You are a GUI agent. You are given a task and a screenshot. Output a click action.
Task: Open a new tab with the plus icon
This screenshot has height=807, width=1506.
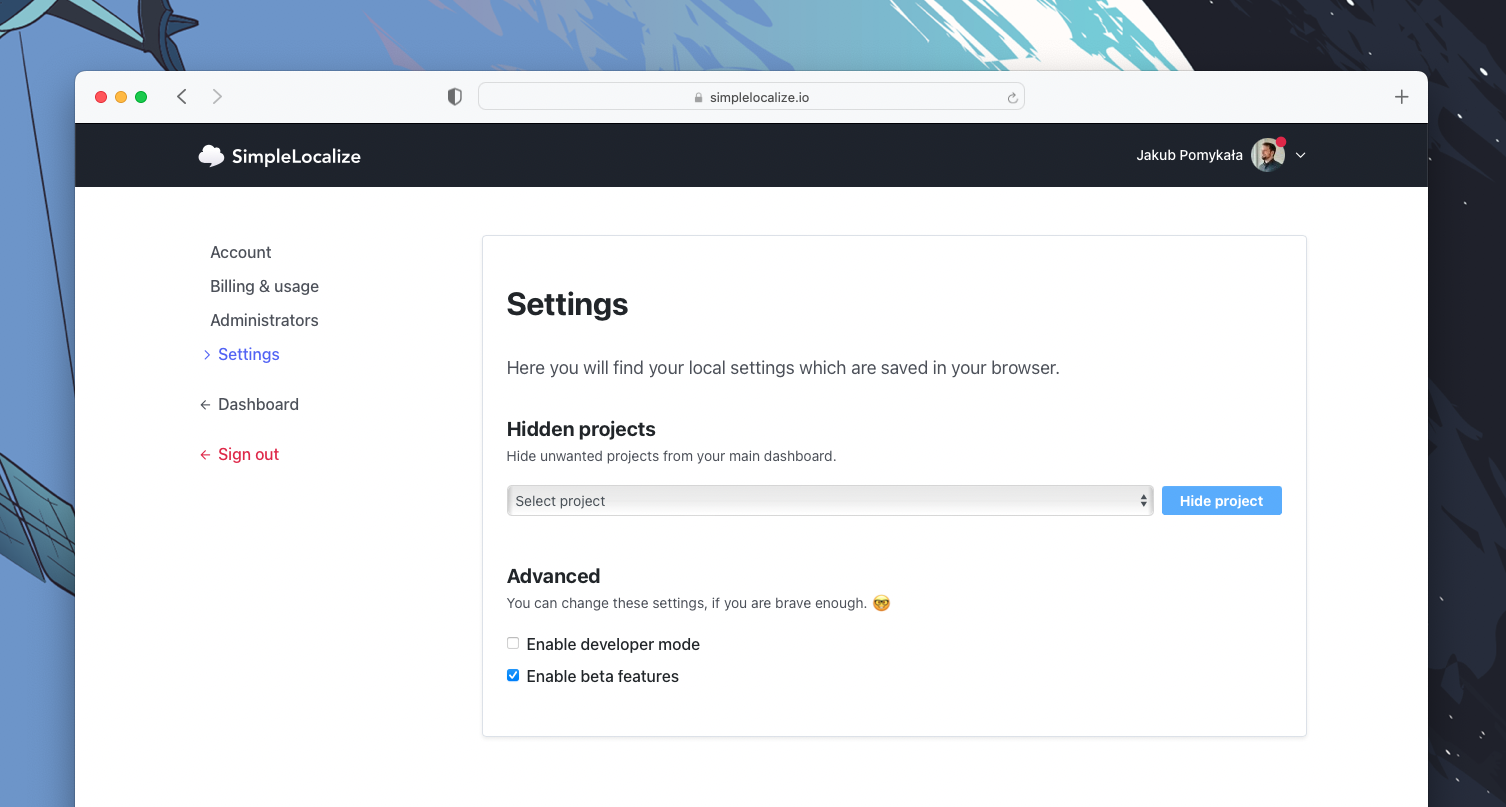[x=1402, y=96]
